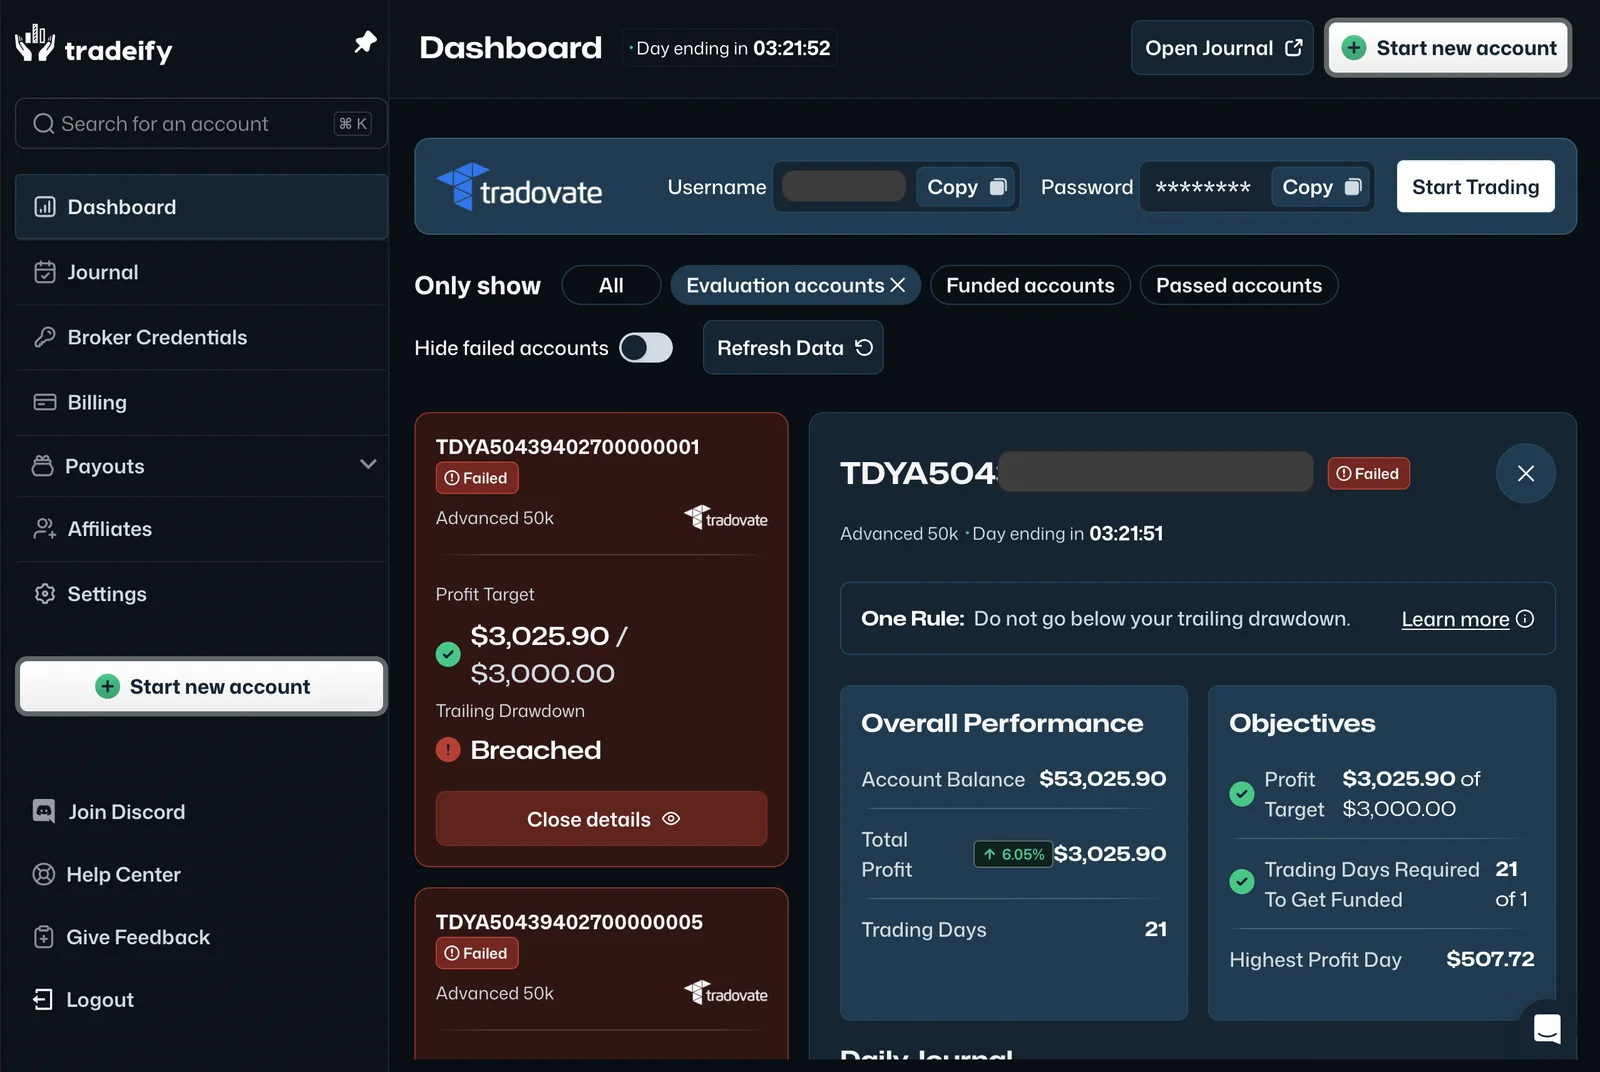Click the Profit Target green check in Objectives
The image size is (1600, 1072).
(1242, 794)
